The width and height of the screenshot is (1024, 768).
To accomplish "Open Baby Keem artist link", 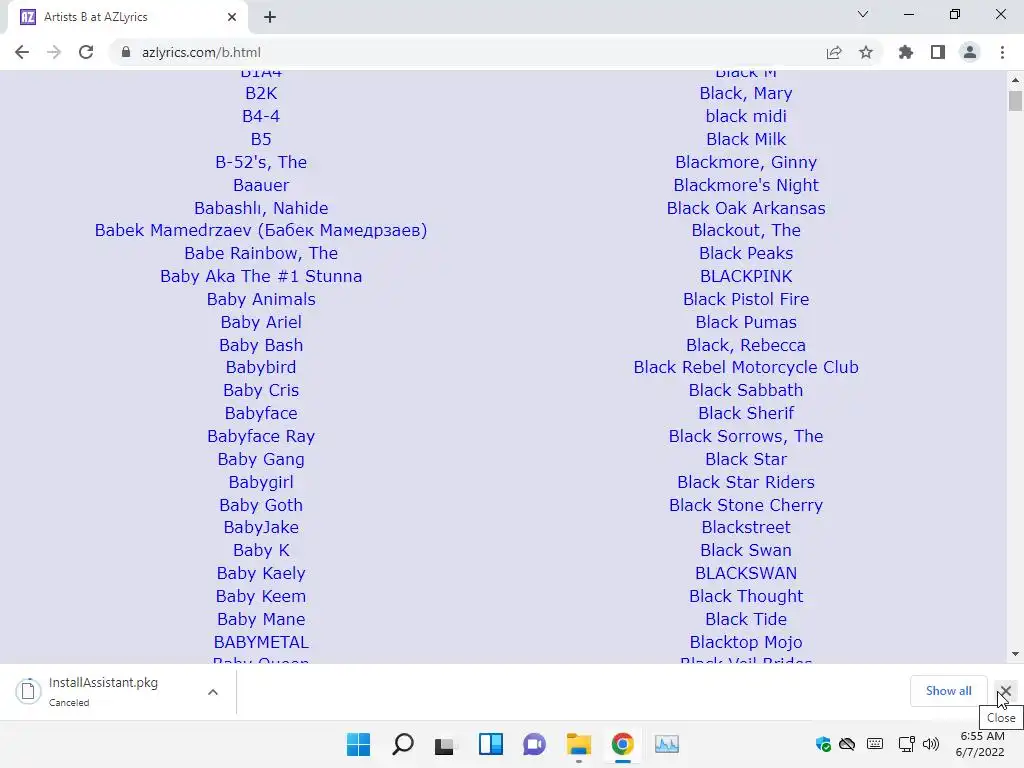I will (x=261, y=596).
